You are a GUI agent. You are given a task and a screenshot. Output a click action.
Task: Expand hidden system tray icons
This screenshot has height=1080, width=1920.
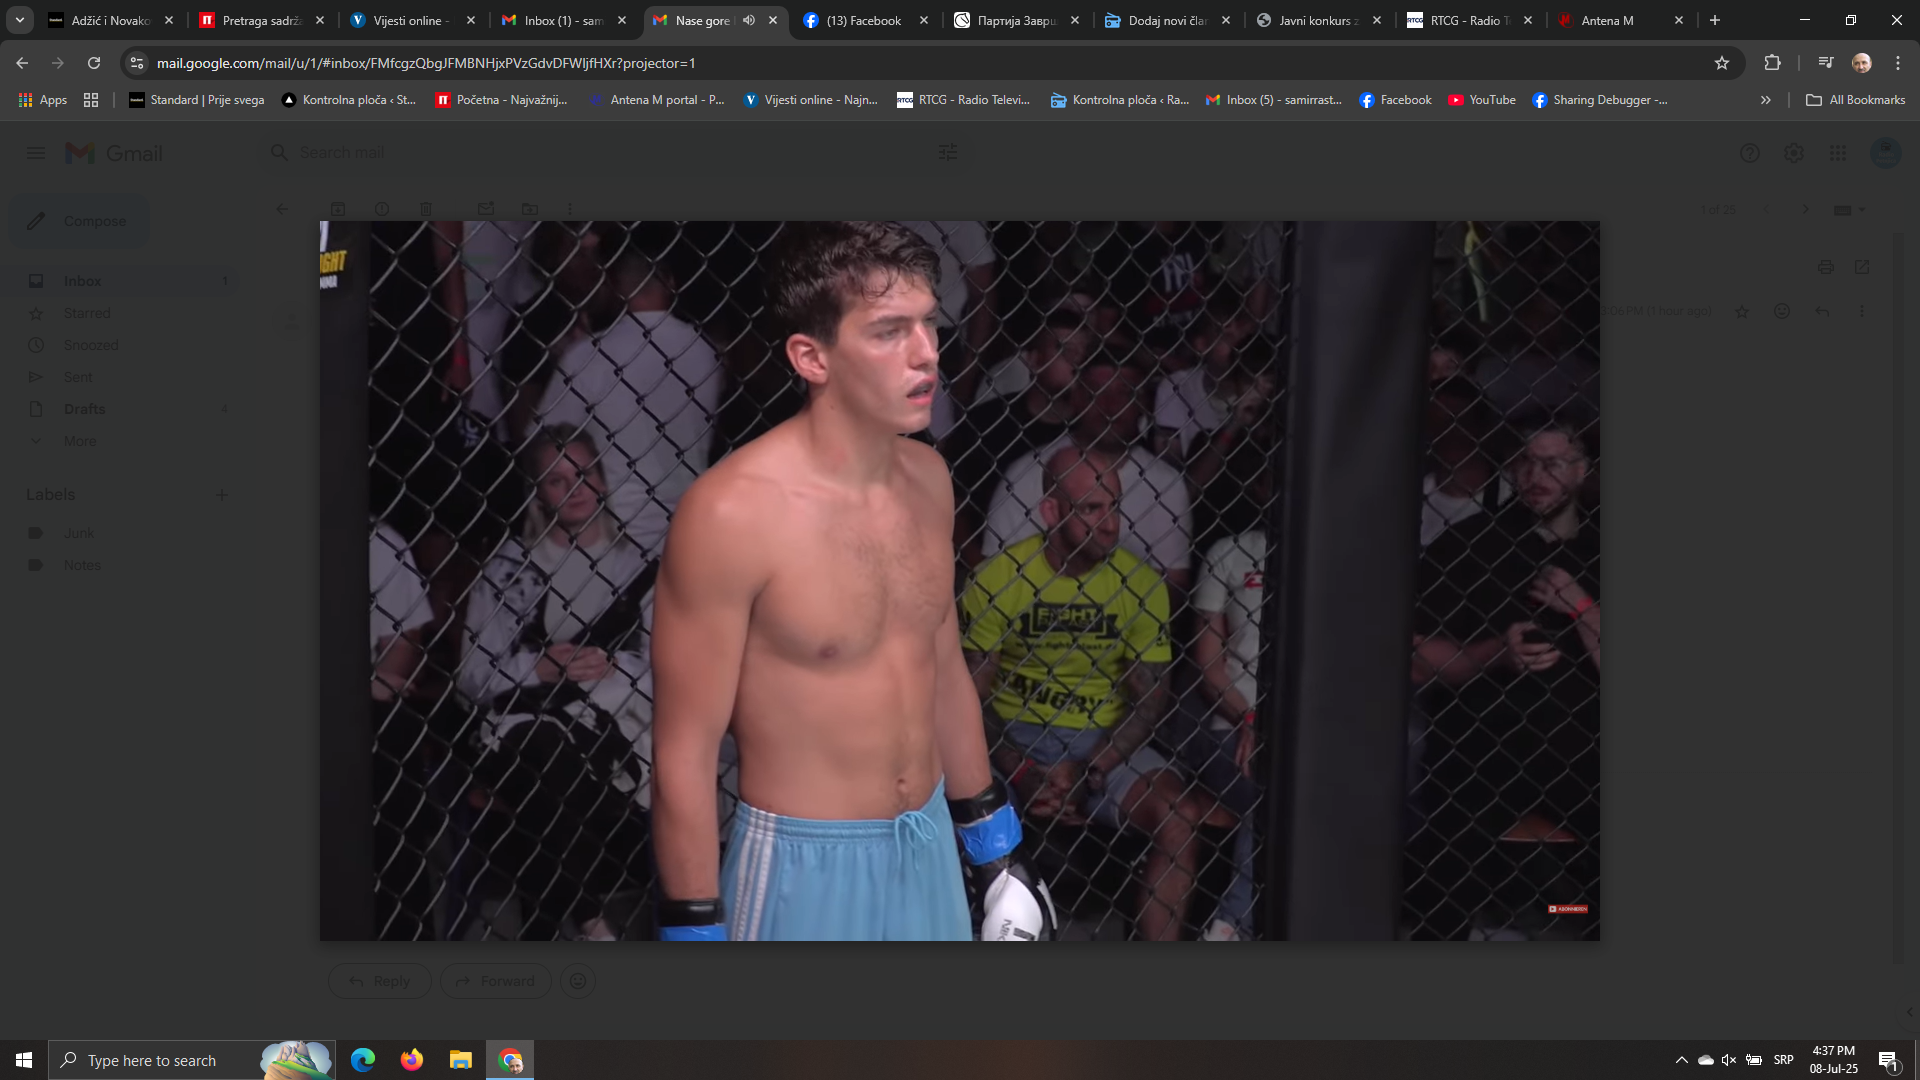(x=1682, y=1060)
